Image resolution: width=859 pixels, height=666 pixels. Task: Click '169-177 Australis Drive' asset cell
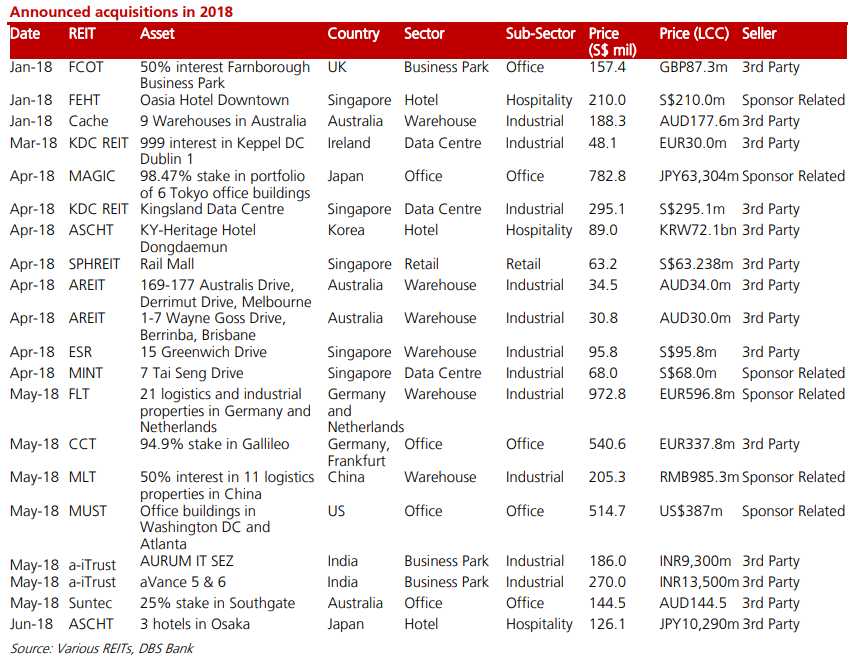[x=226, y=293]
